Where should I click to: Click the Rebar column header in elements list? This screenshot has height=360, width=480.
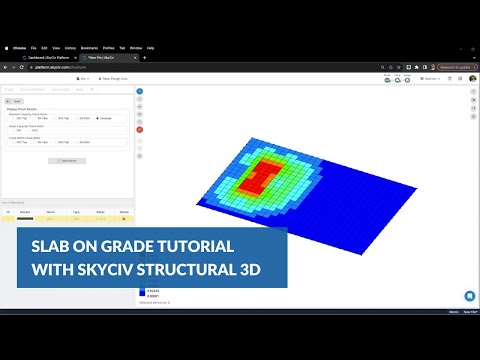100,212
